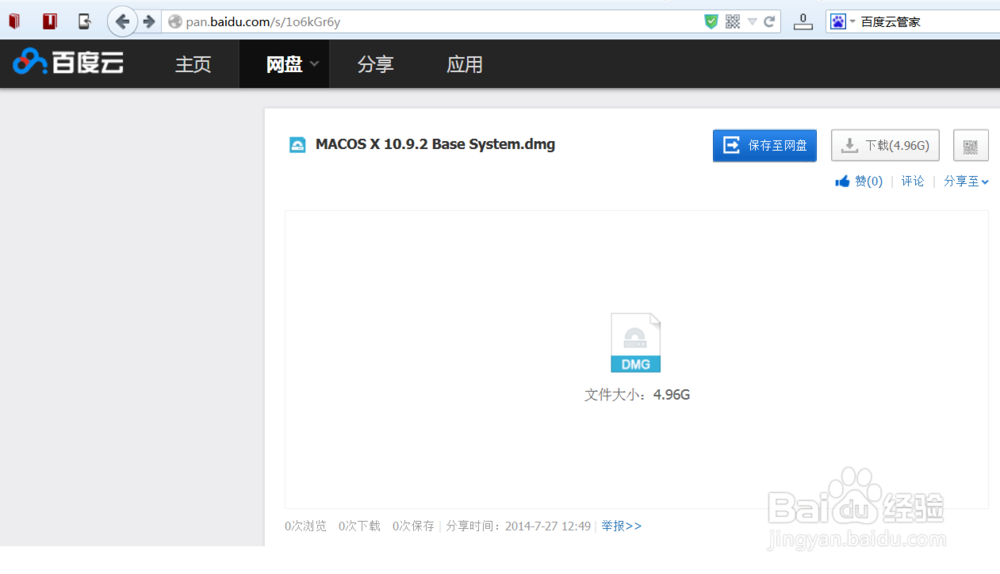Click the 文件大小：4.96G text
This screenshot has height=574, width=1000.
point(637,395)
